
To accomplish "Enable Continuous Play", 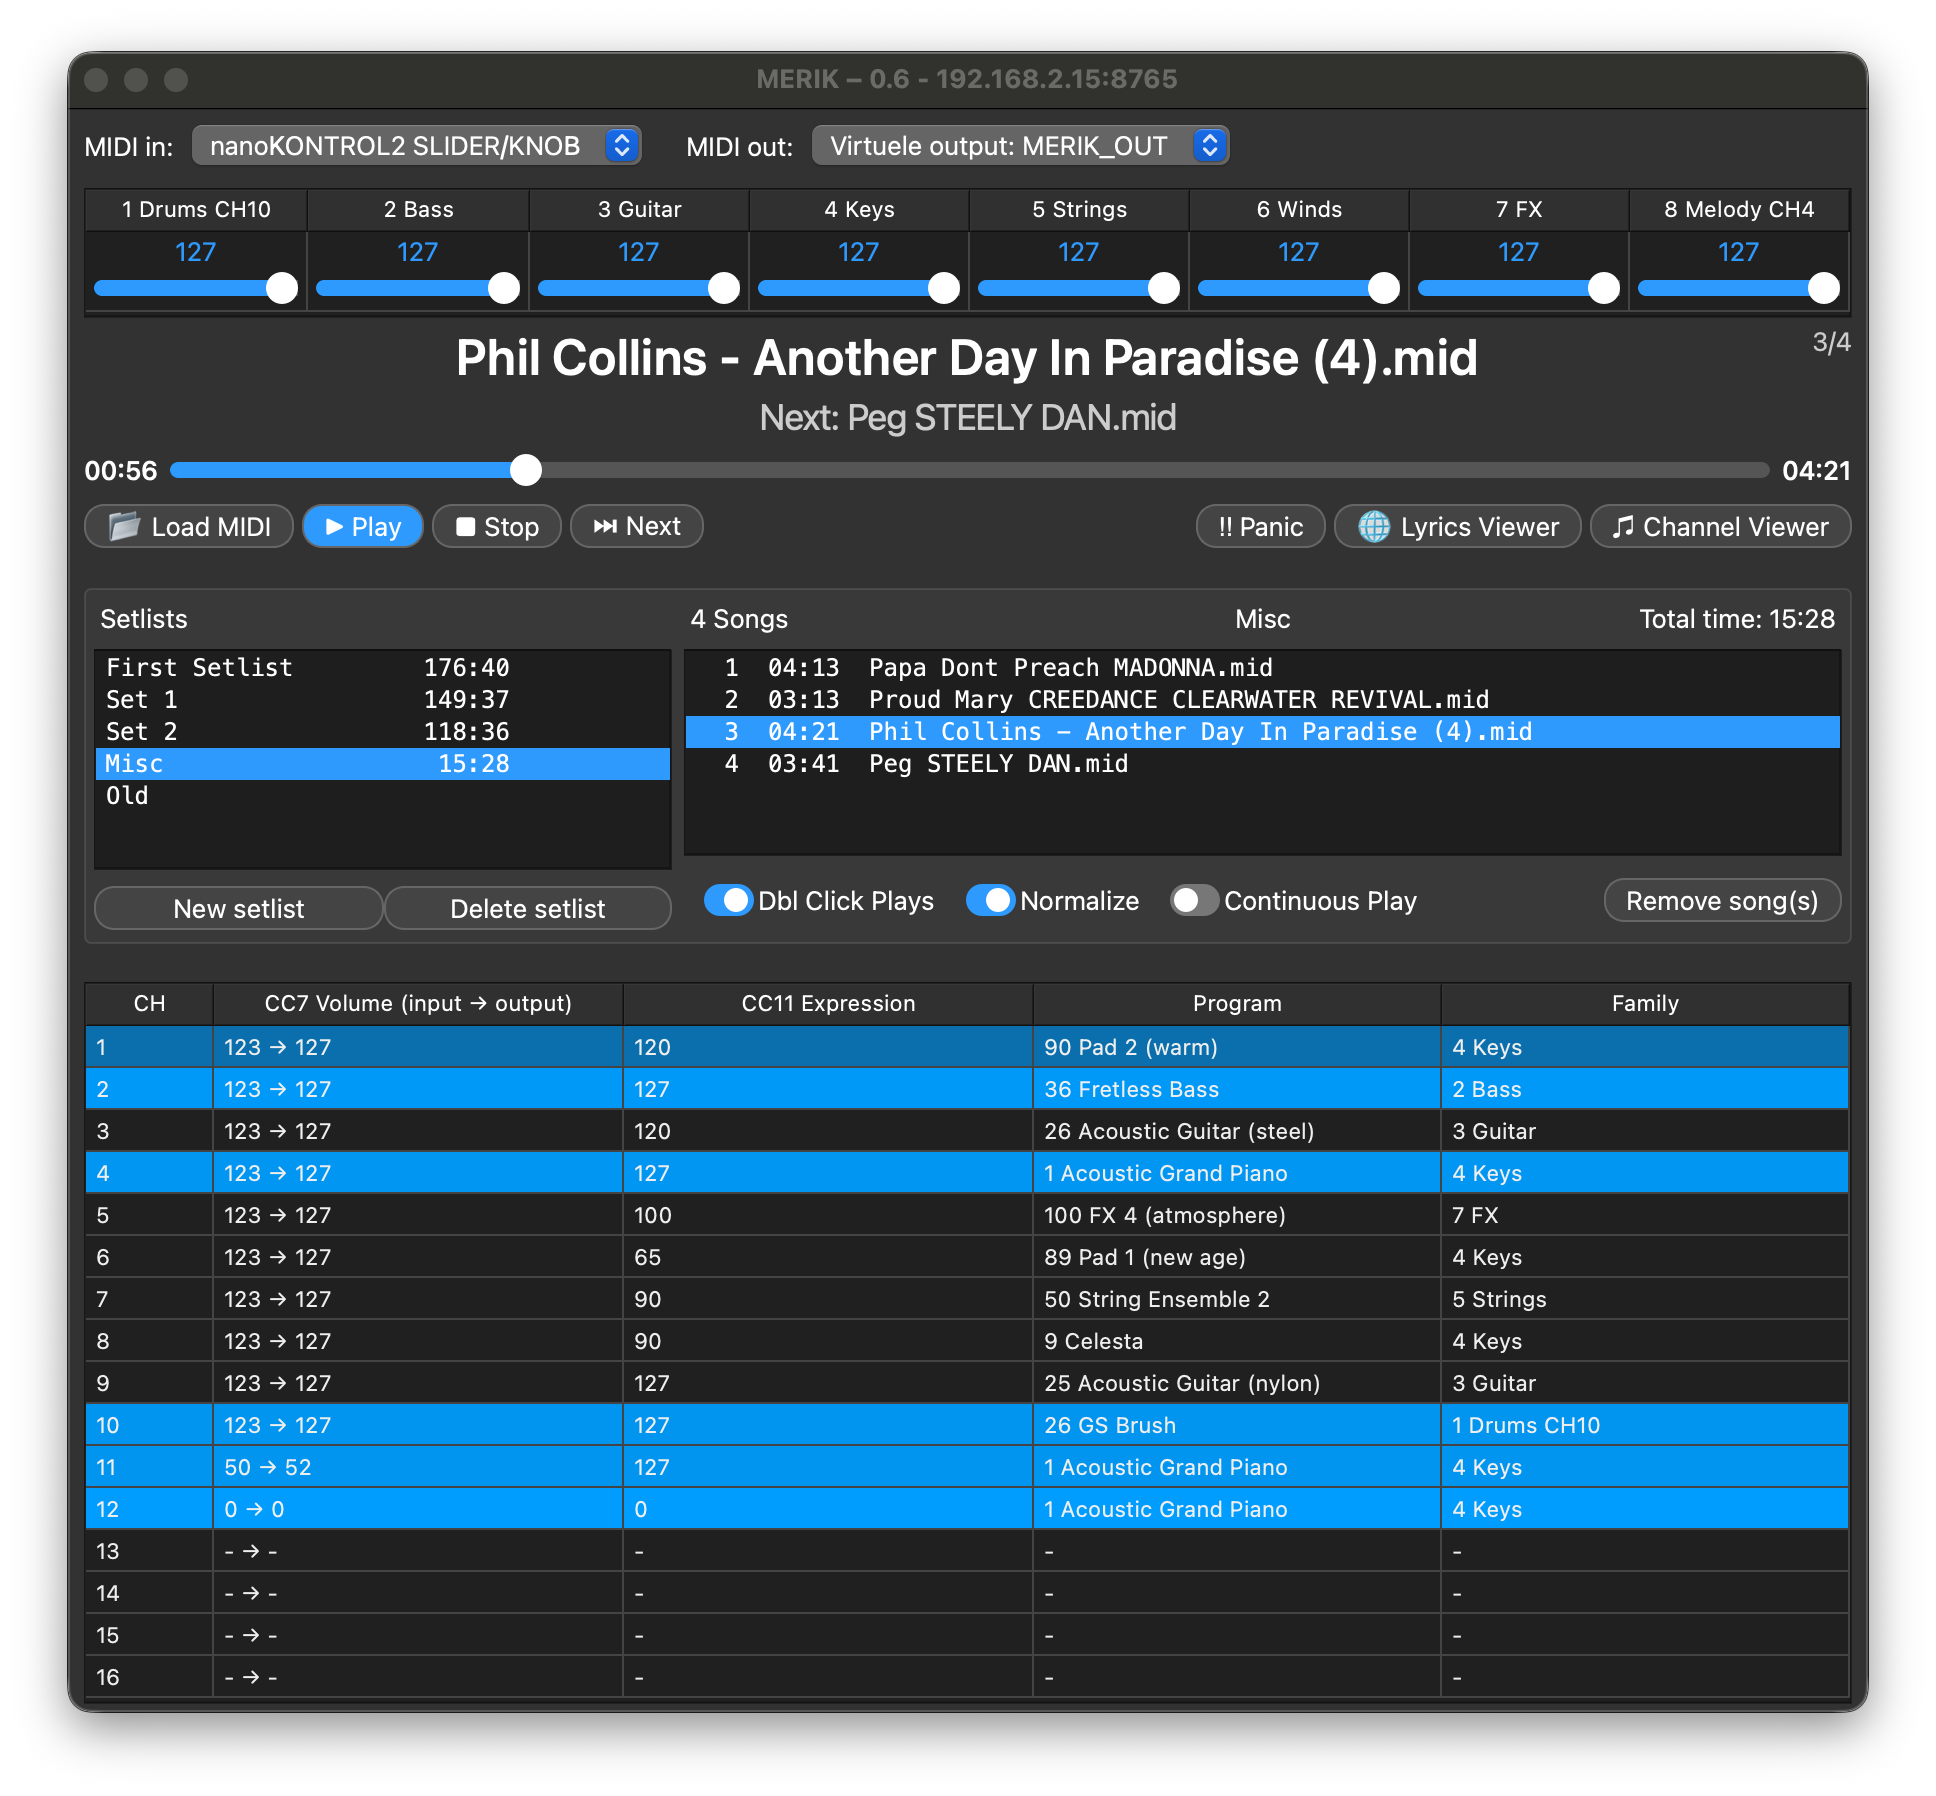I will 1192,900.
